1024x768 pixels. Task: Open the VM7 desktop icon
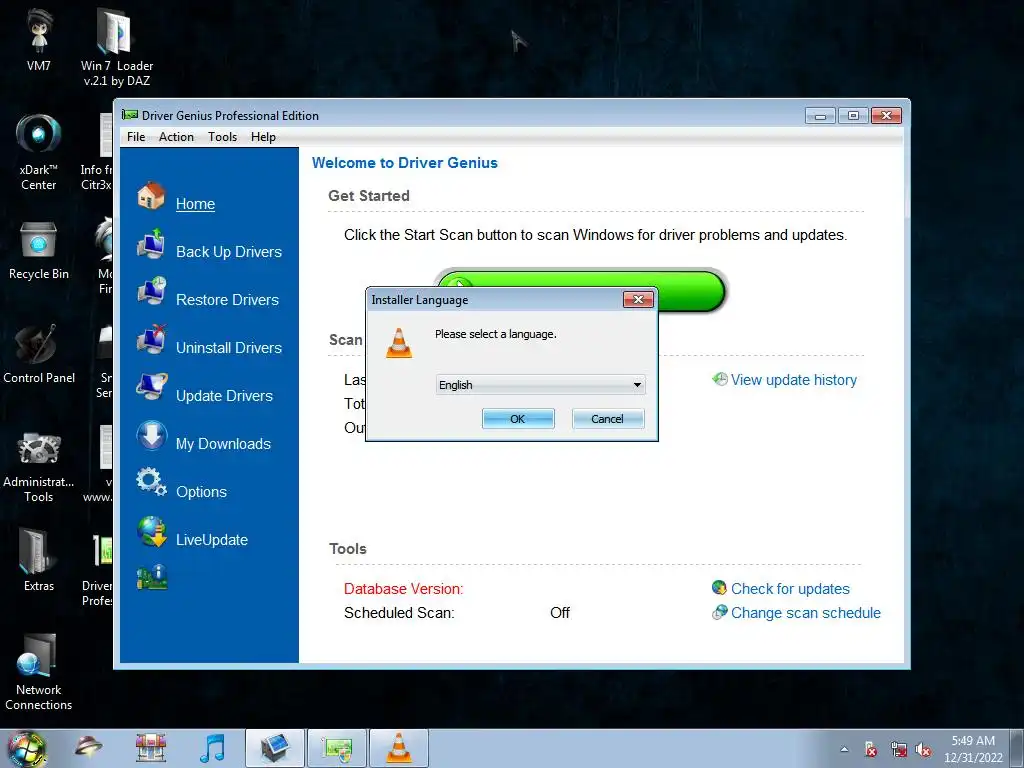(39, 39)
